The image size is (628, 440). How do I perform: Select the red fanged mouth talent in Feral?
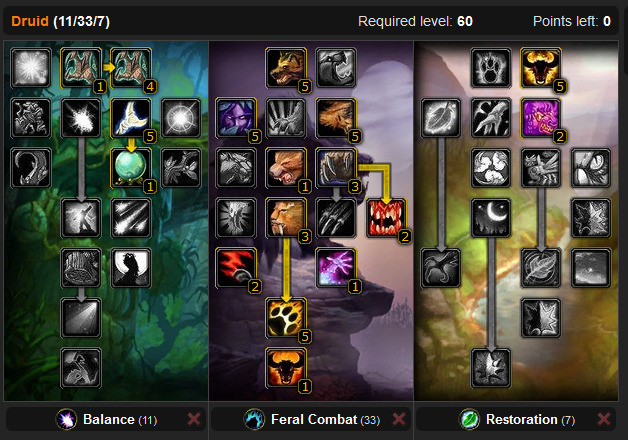tap(386, 218)
